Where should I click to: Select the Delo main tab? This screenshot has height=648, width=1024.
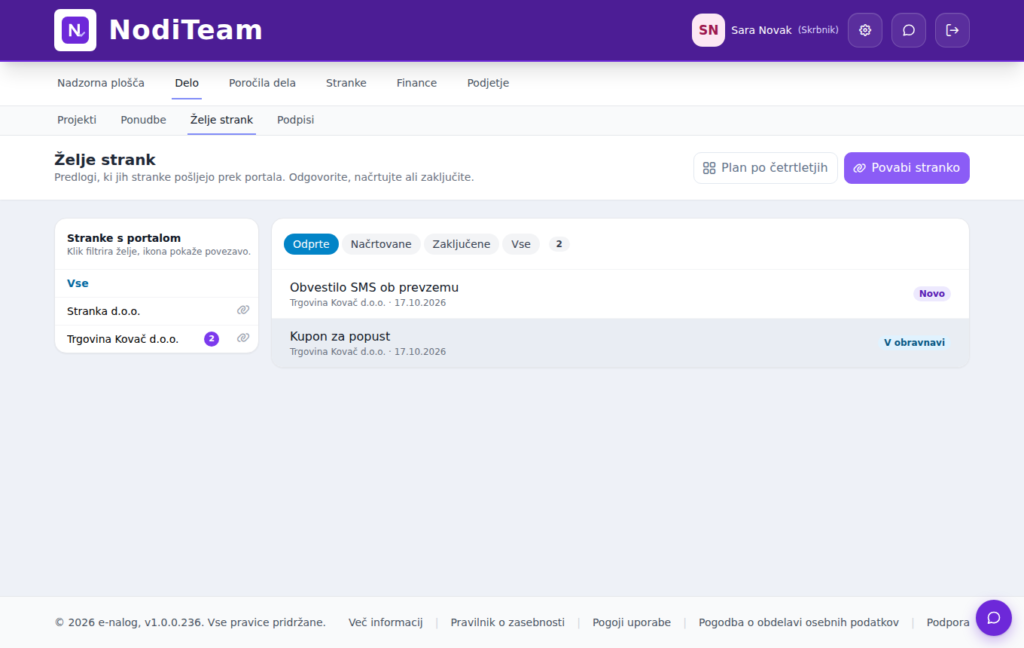coord(187,83)
